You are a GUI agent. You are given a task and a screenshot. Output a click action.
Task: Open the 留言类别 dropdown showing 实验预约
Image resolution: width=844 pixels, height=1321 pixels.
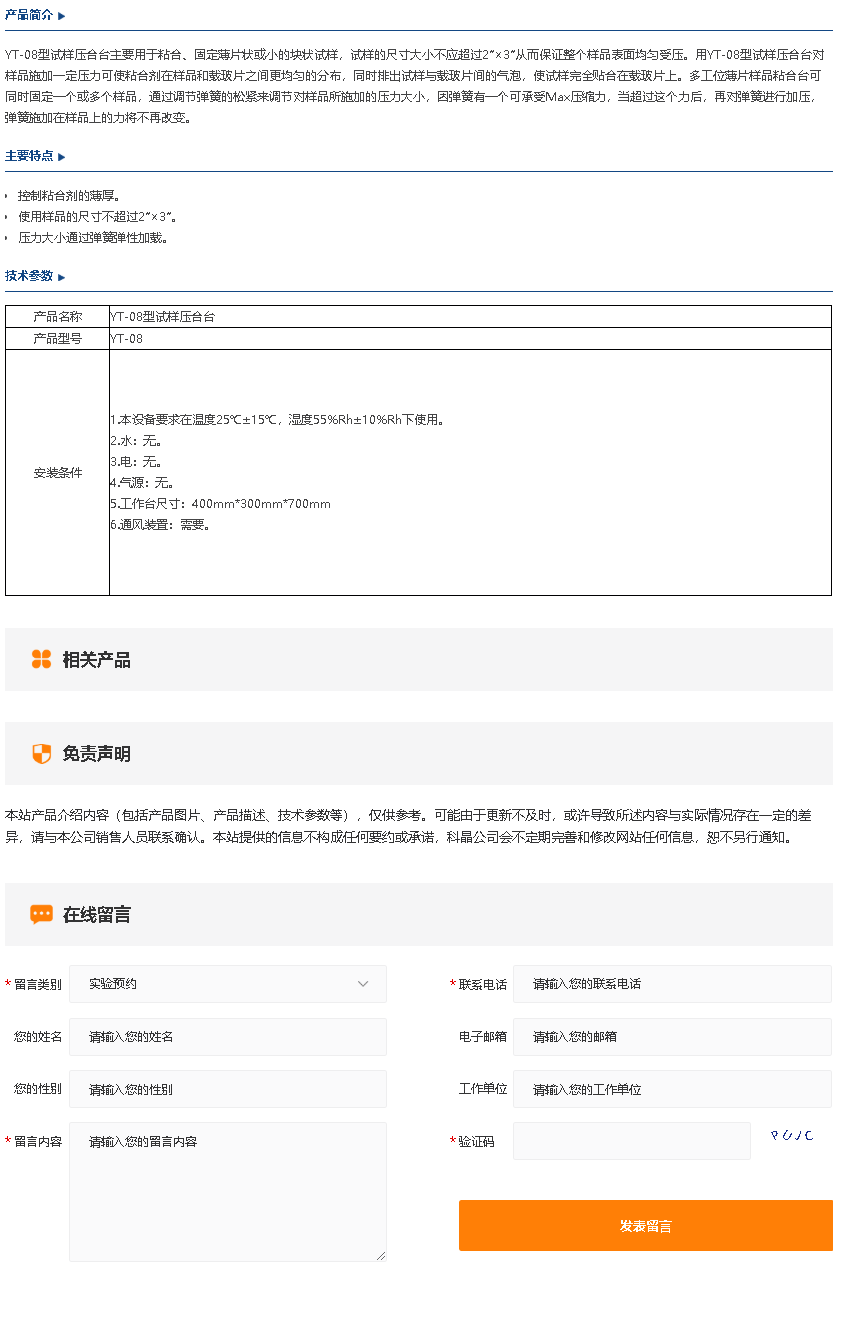(227, 984)
